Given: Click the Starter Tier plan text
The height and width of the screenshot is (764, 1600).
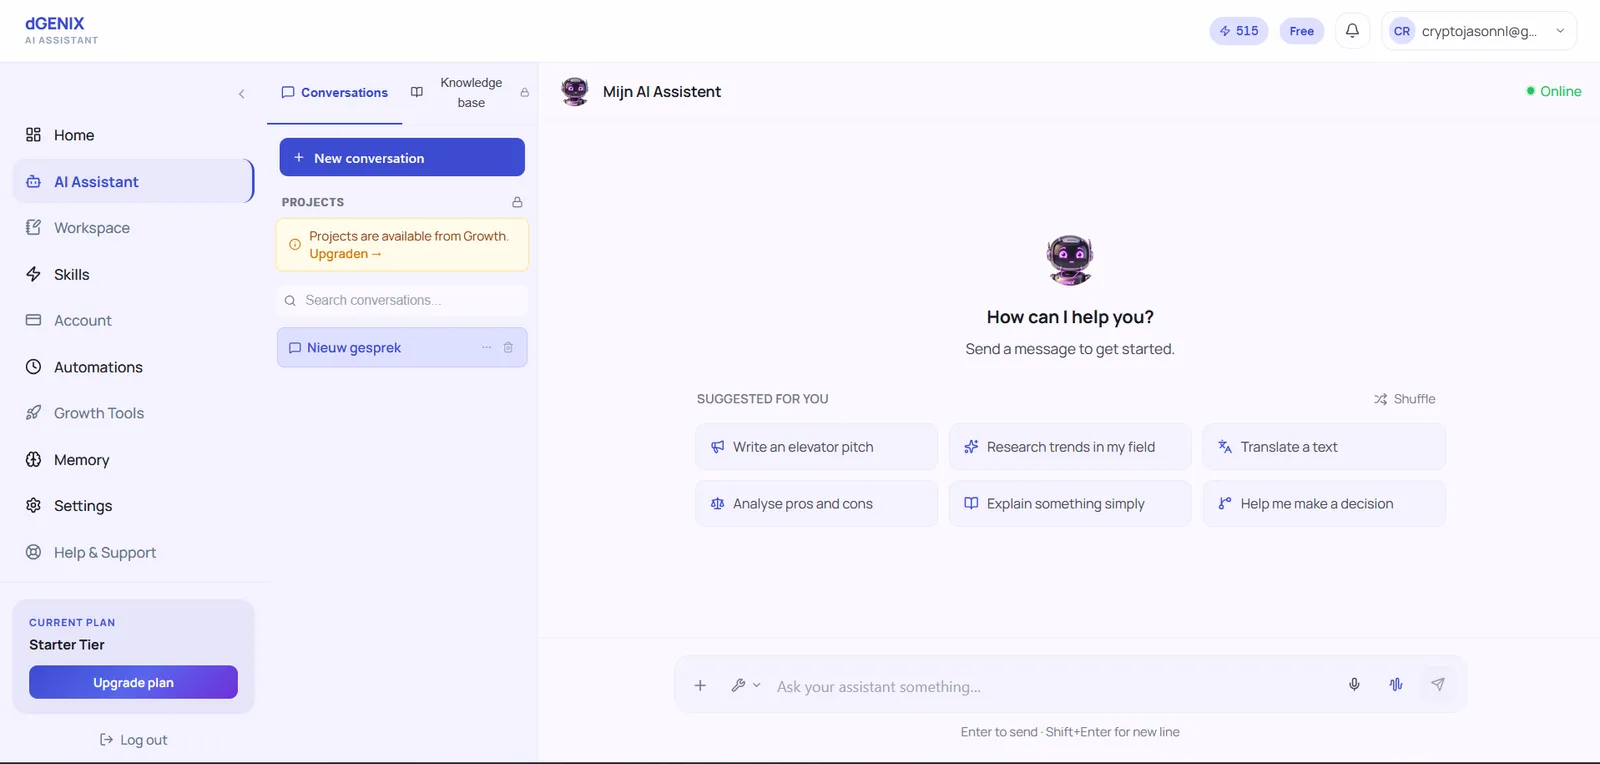Looking at the screenshot, I should [x=67, y=645].
